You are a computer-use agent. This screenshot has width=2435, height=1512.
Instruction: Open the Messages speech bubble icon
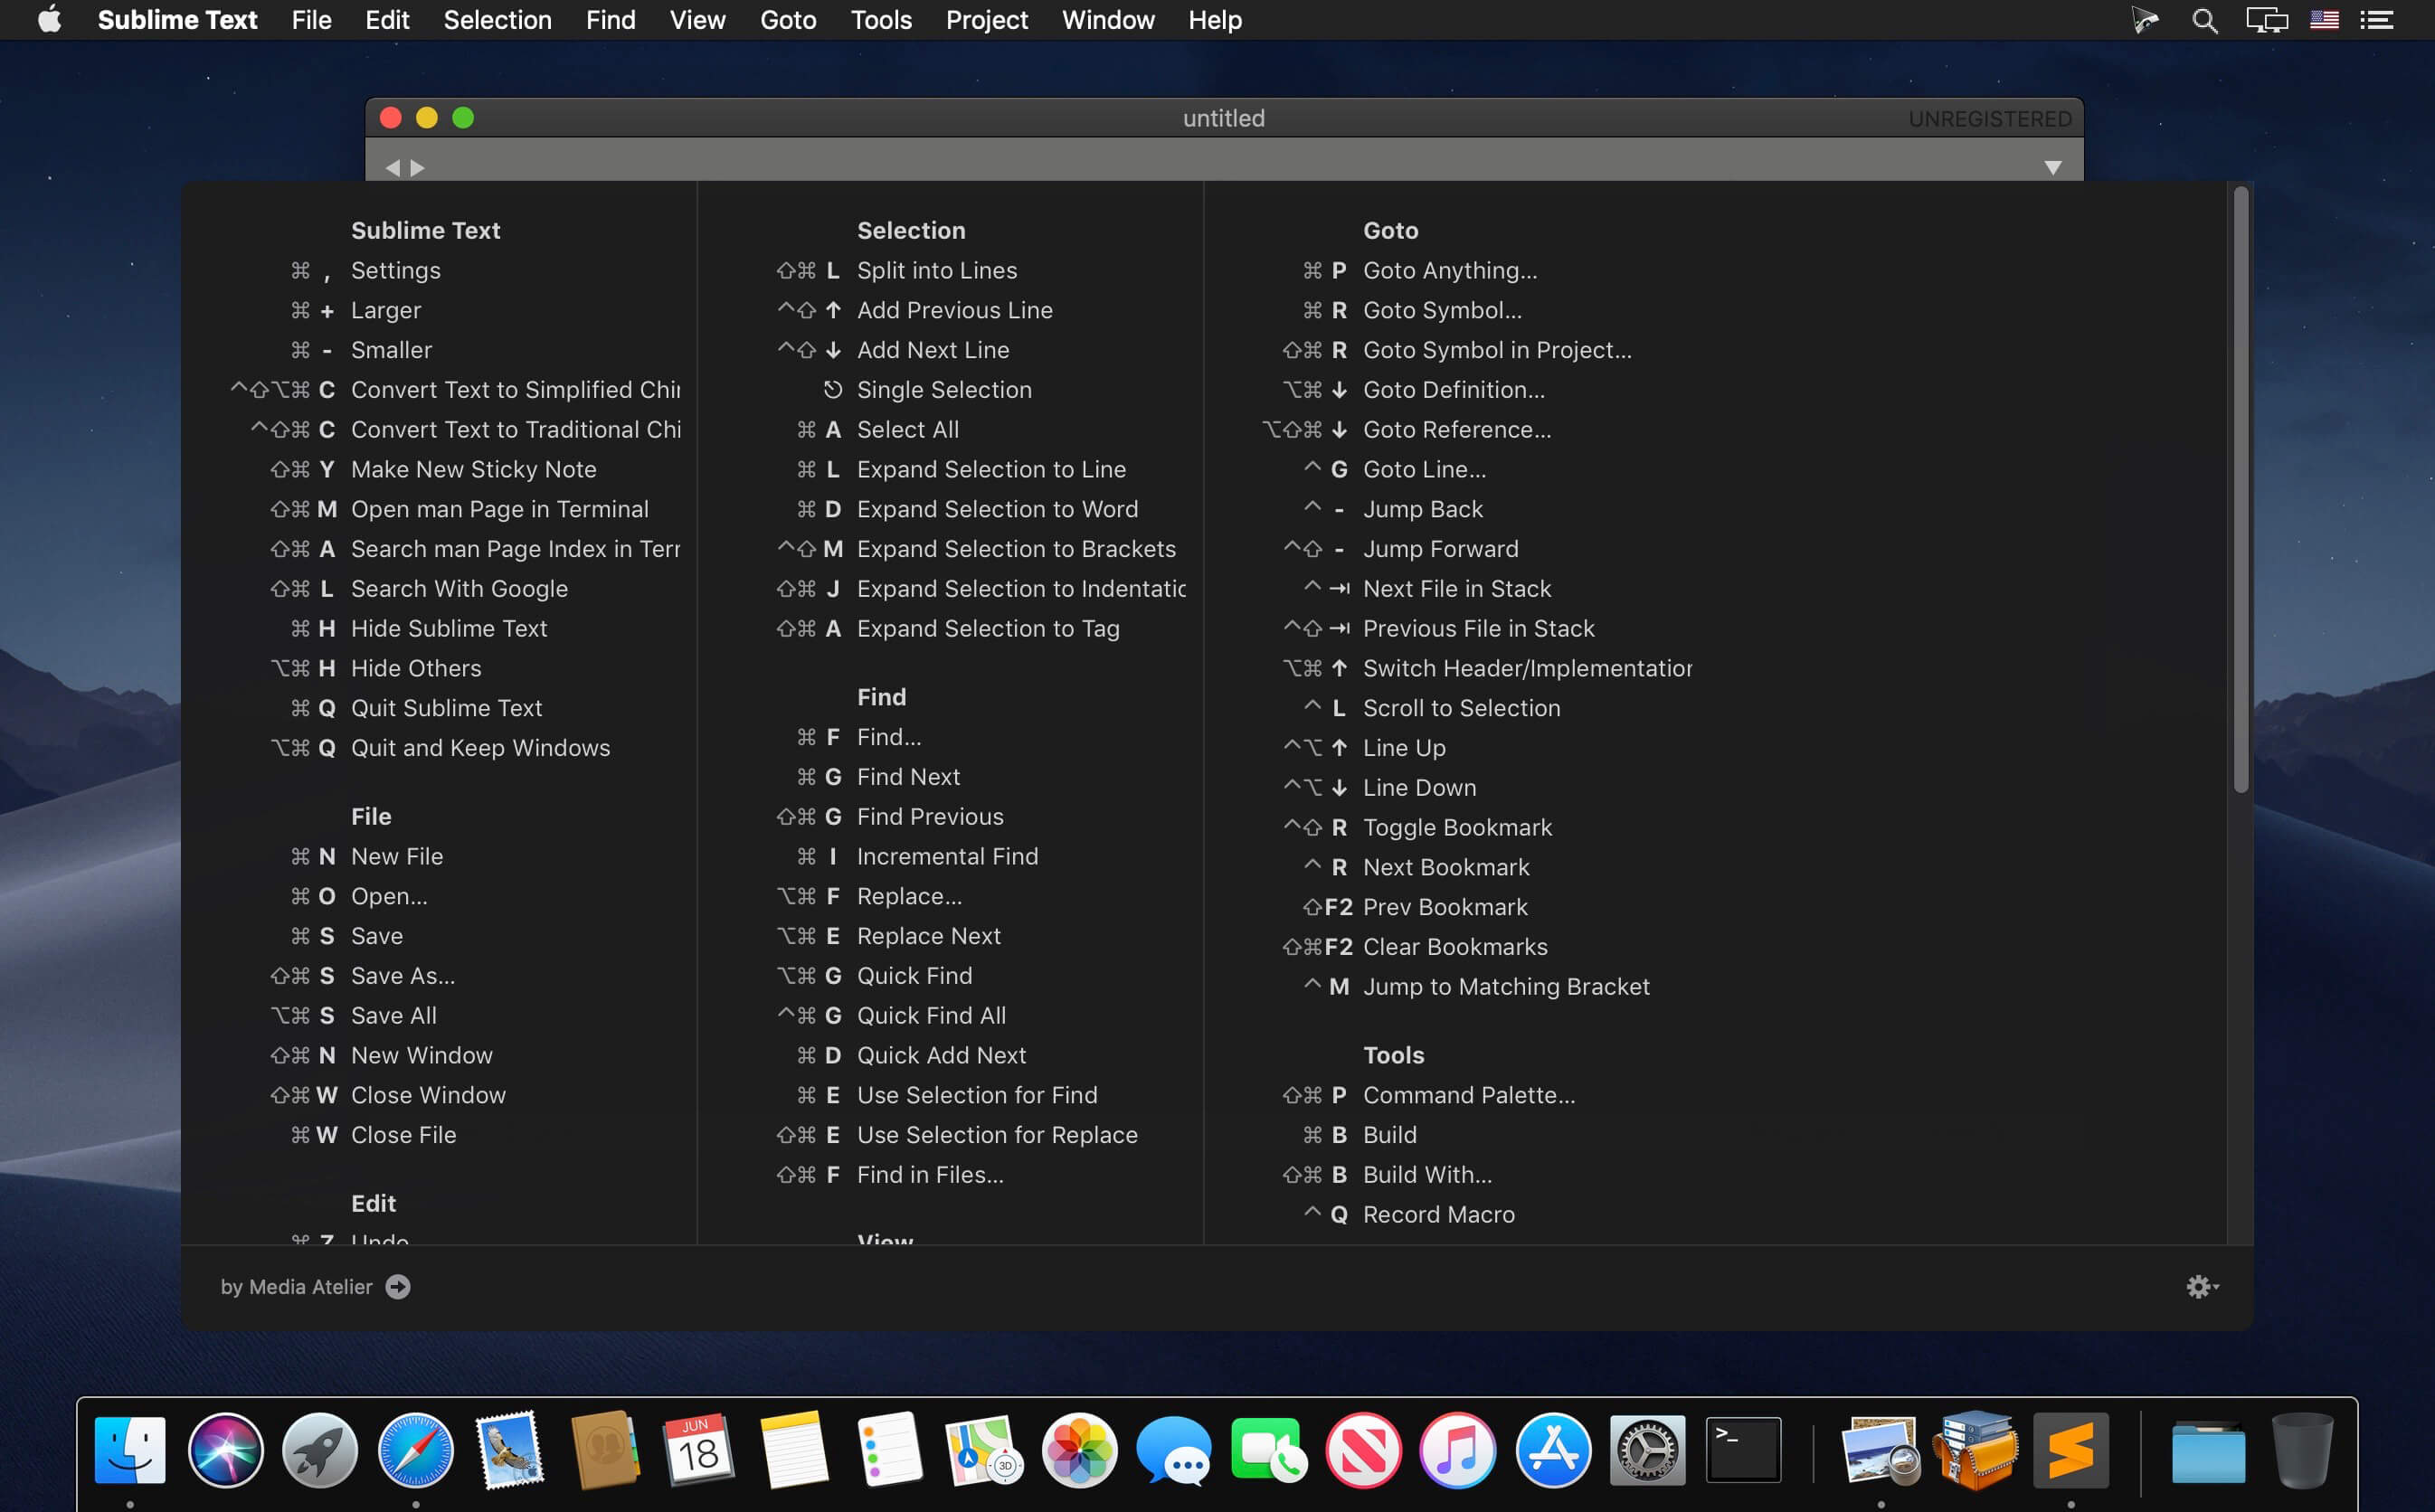(1174, 1450)
